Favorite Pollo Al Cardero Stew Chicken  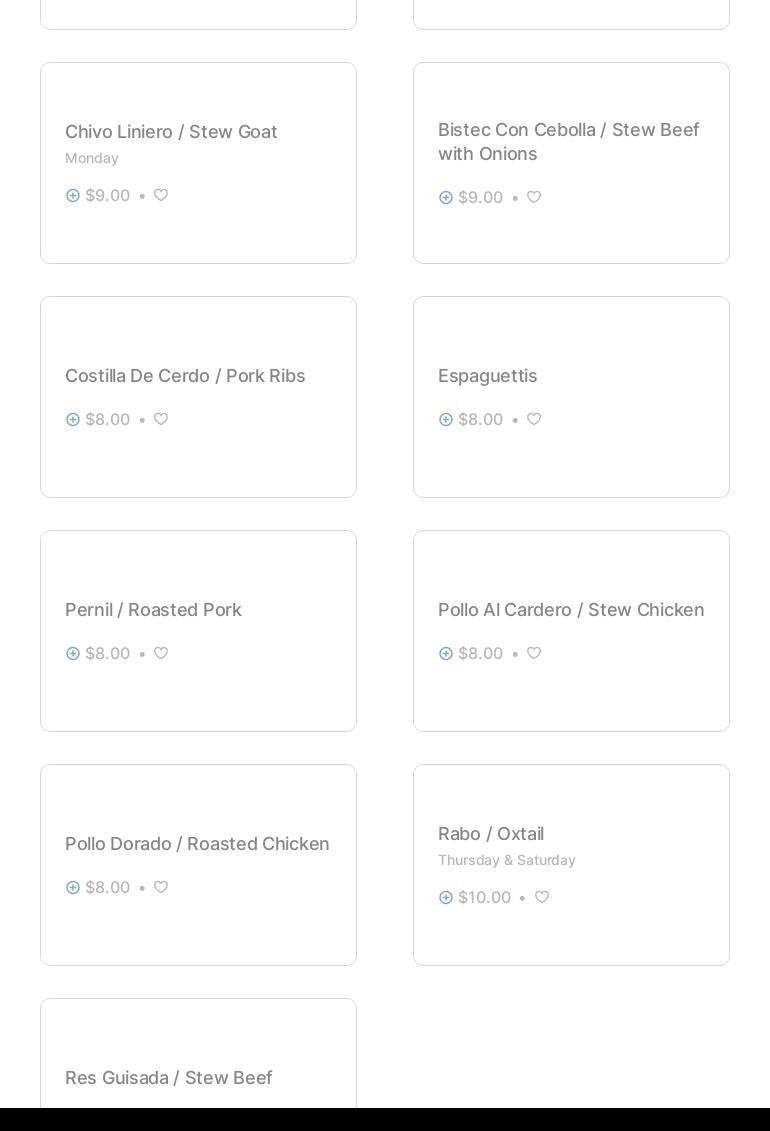coord(534,653)
